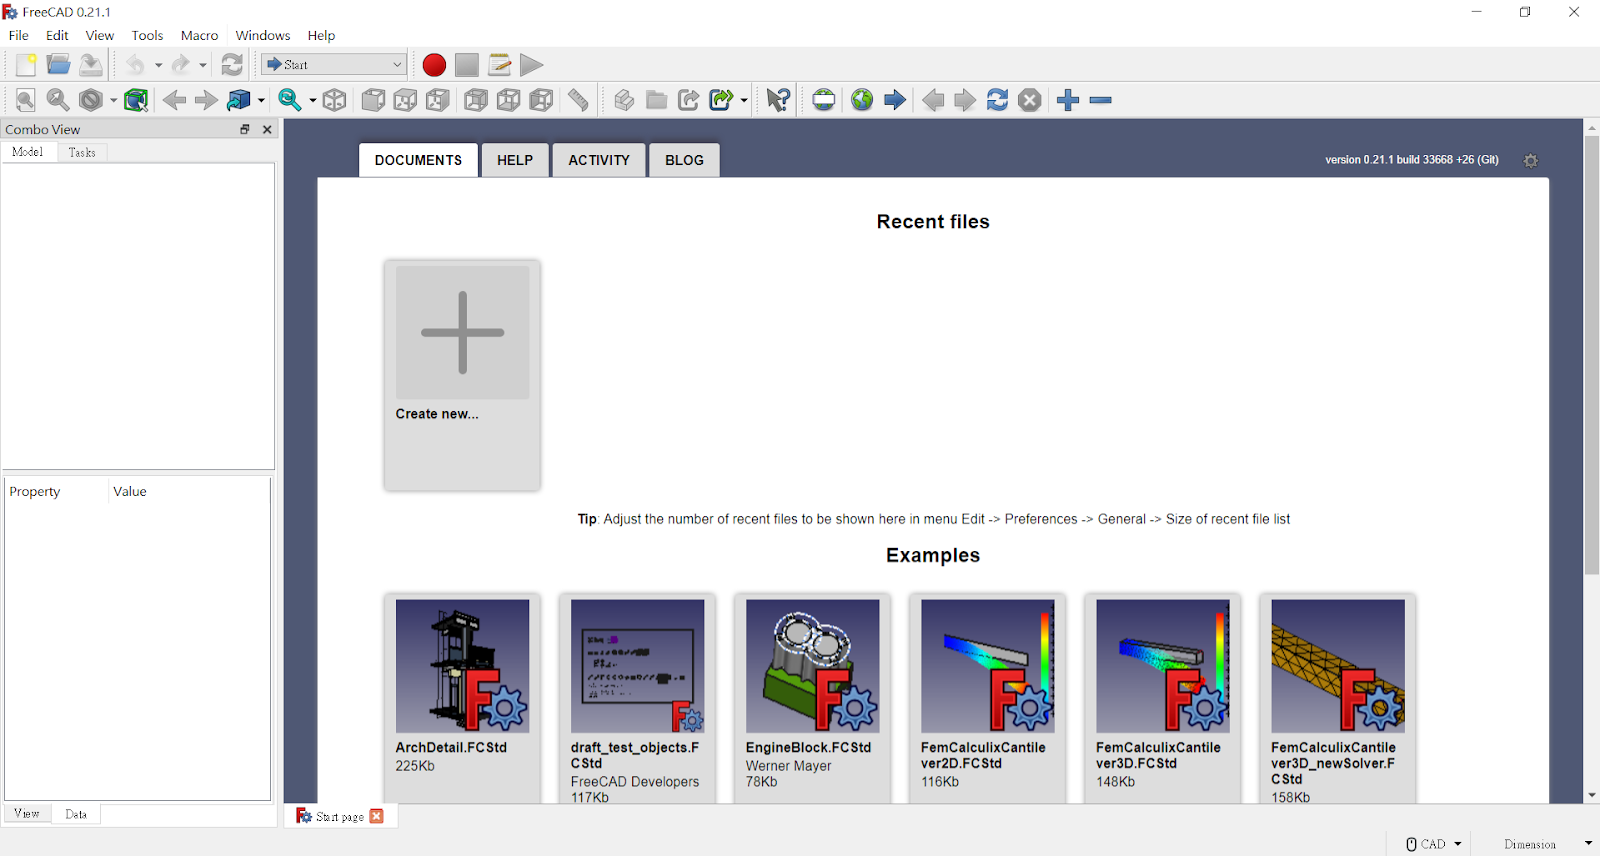This screenshot has height=856, width=1600.
Task: Set view to bottom
Action: [509, 100]
